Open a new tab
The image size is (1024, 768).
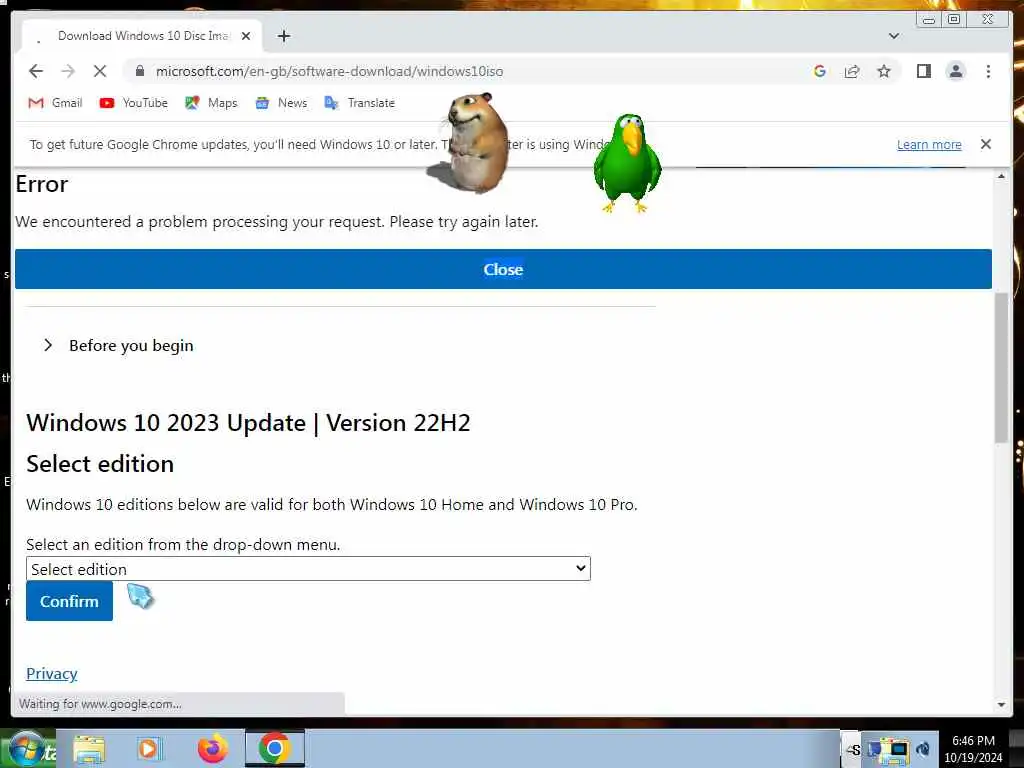coord(283,36)
